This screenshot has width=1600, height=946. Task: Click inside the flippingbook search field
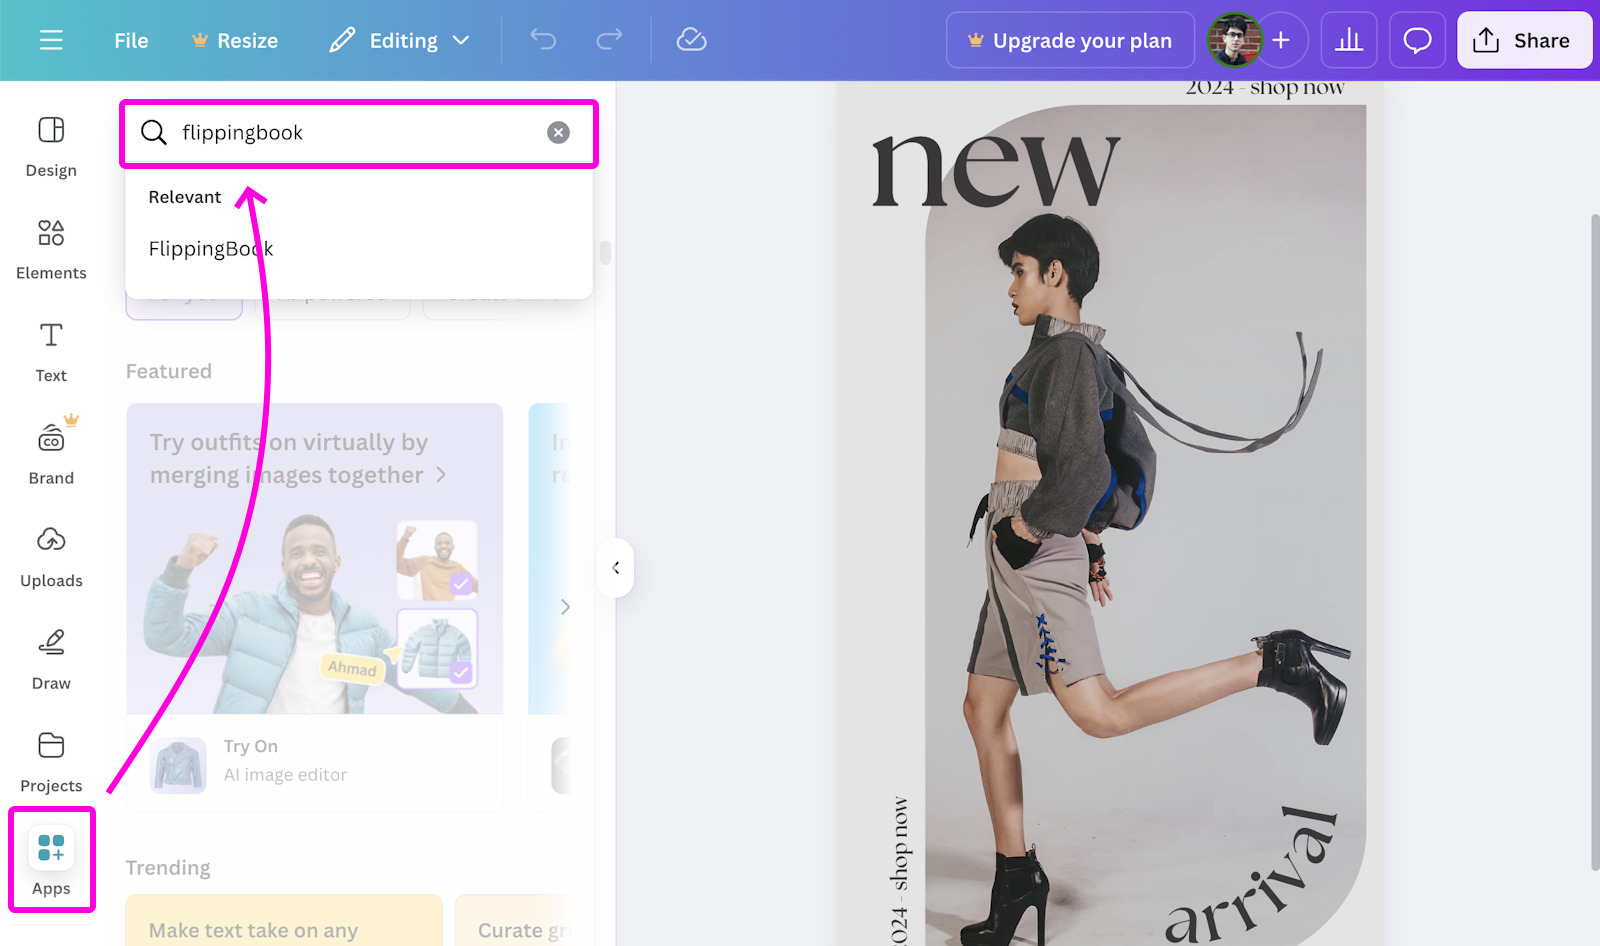coord(359,133)
